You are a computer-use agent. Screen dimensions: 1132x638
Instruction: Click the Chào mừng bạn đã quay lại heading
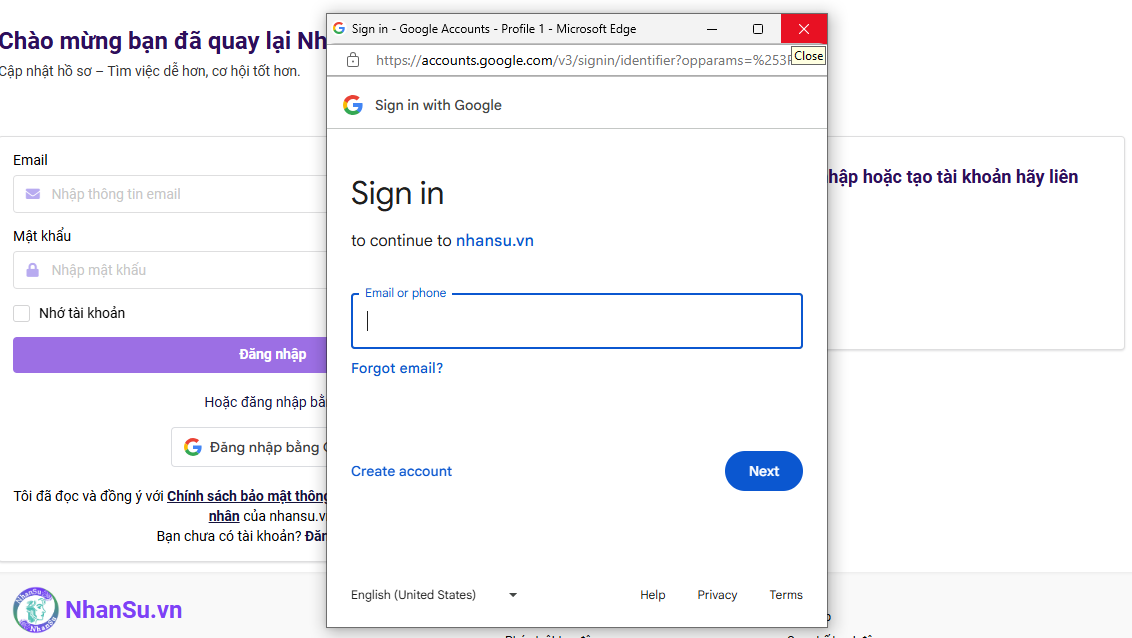[163, 40]
